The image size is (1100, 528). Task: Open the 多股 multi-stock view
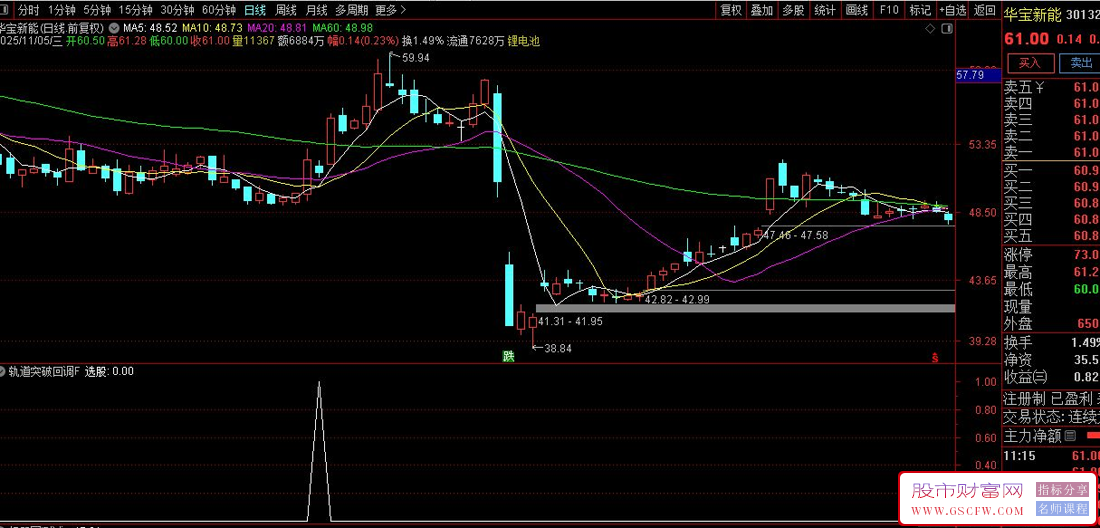(793, 10)
